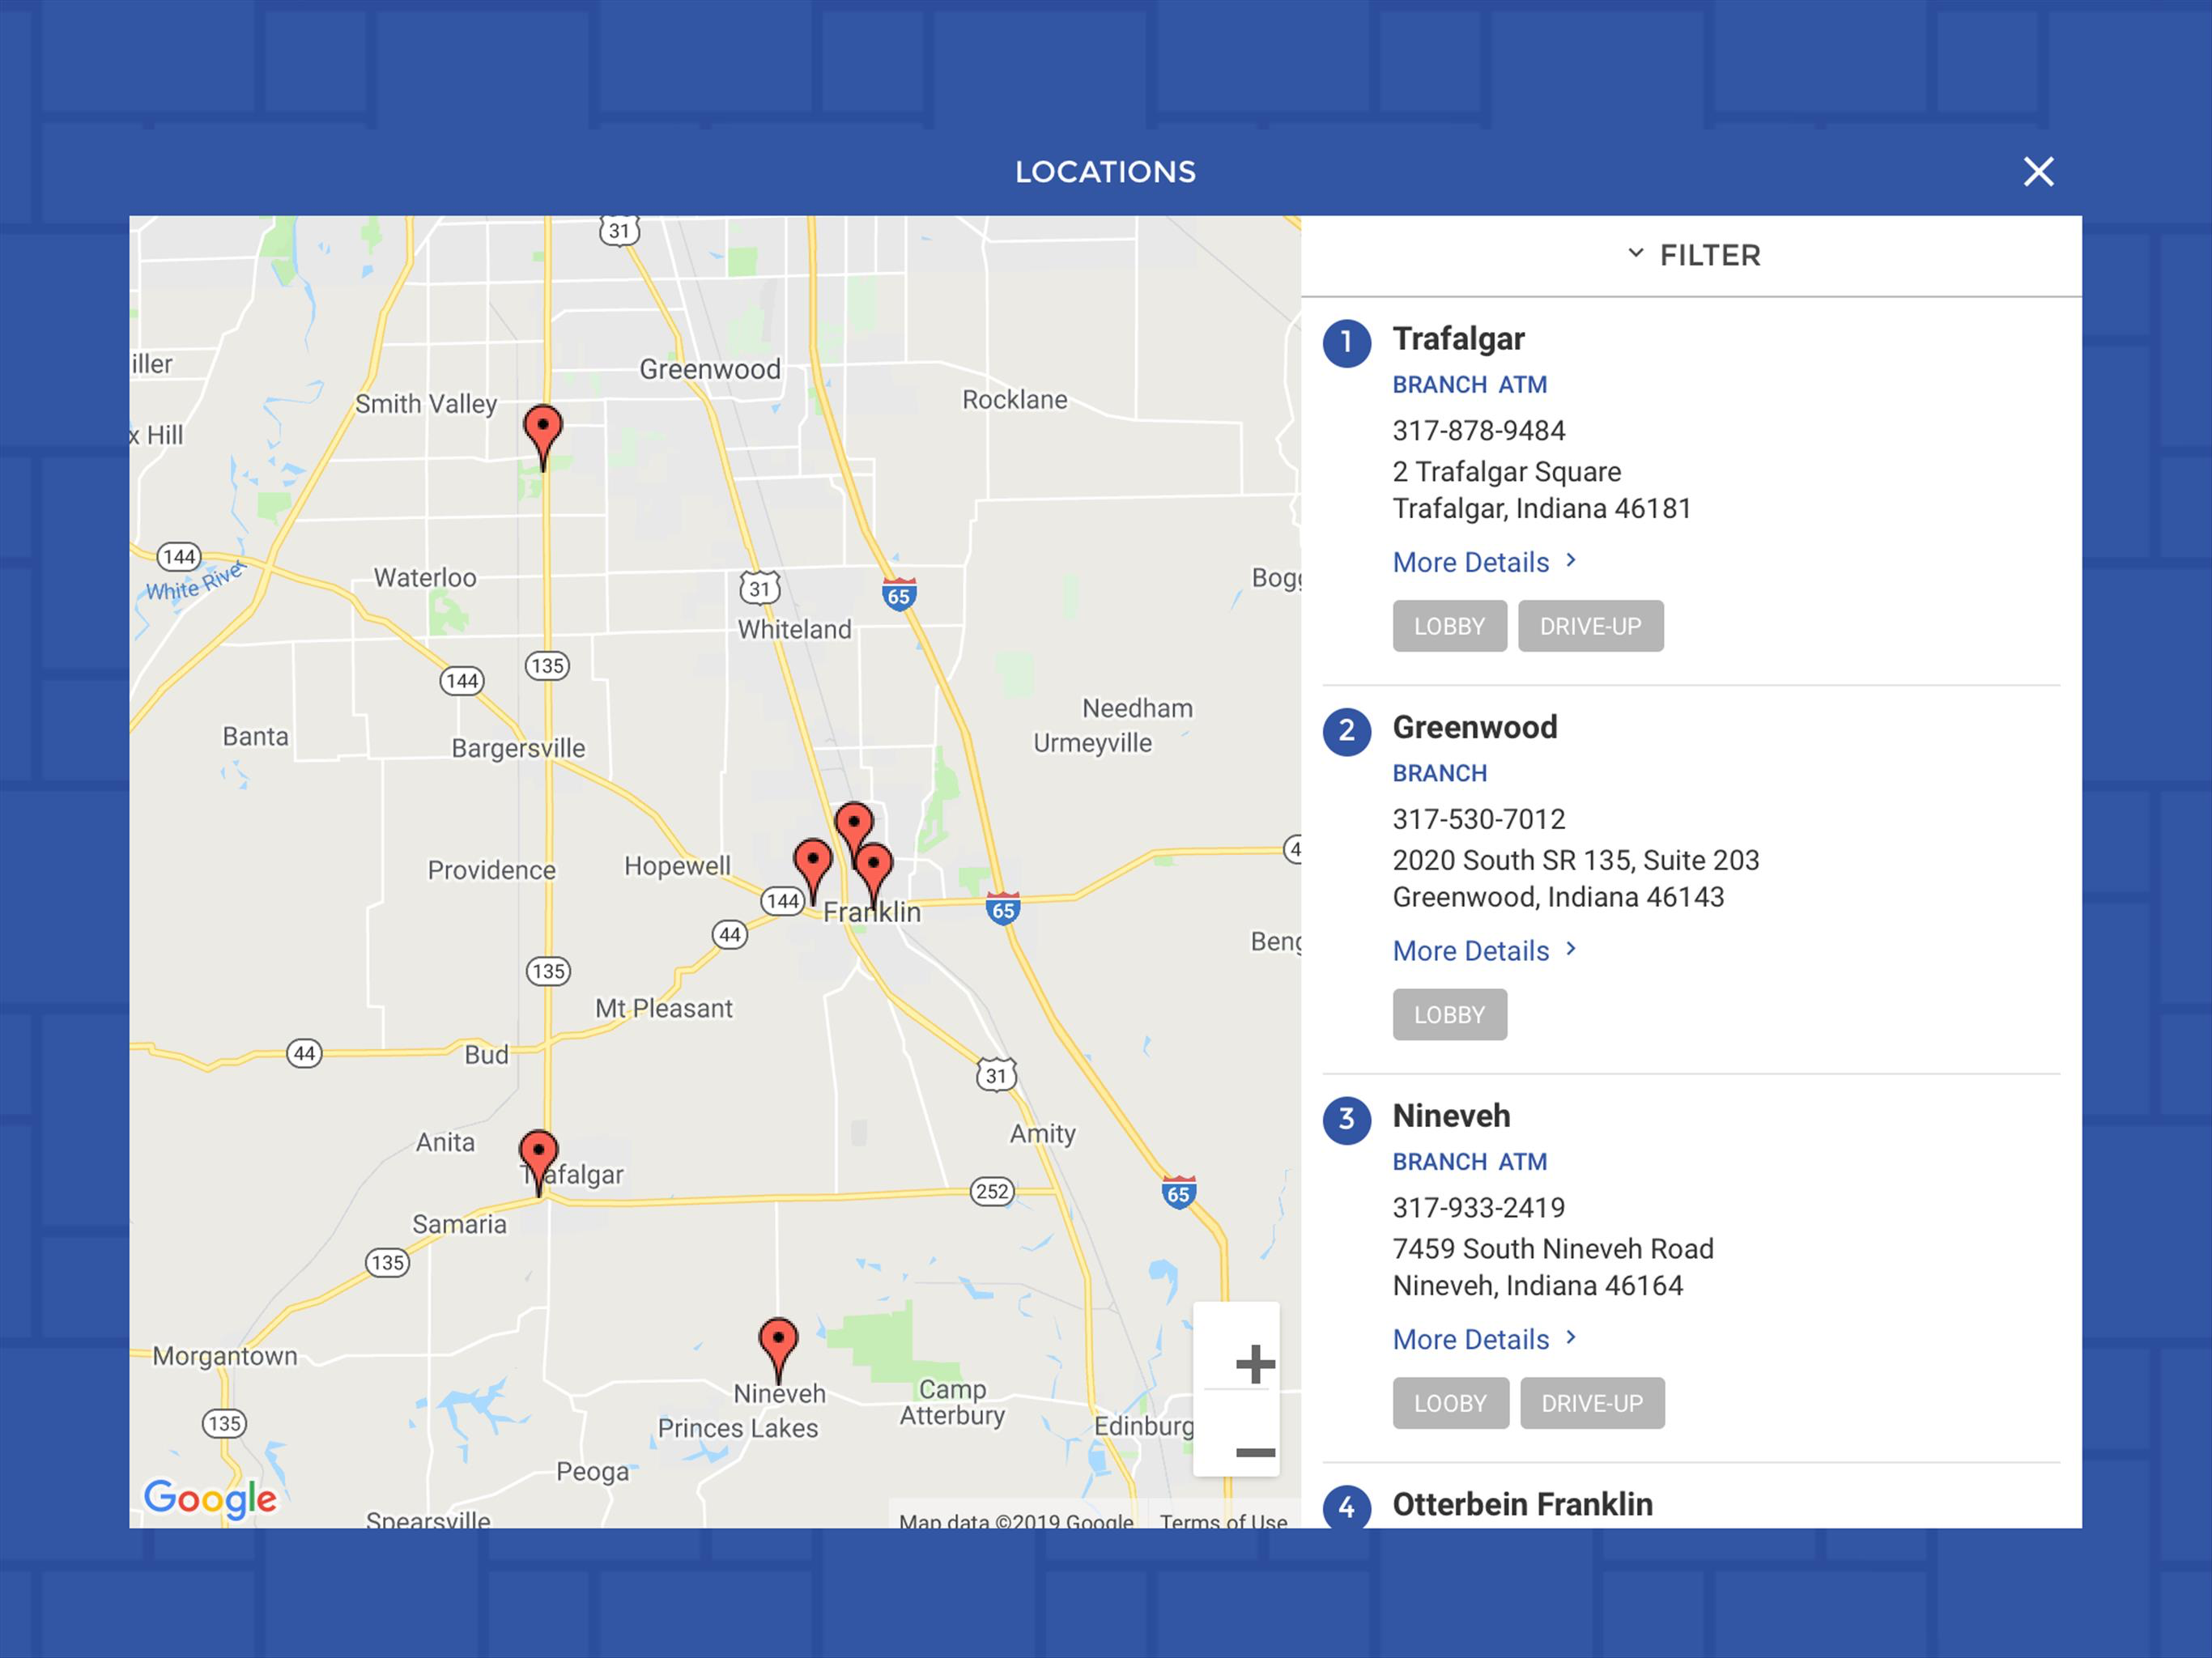2212x1658 pixels.
Task: Open More Details for Nineveh
Action: click(x=1485, y=1339)
